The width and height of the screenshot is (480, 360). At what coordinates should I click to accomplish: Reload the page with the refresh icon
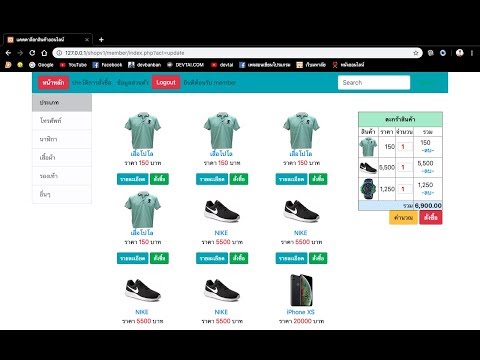point(32,53)
